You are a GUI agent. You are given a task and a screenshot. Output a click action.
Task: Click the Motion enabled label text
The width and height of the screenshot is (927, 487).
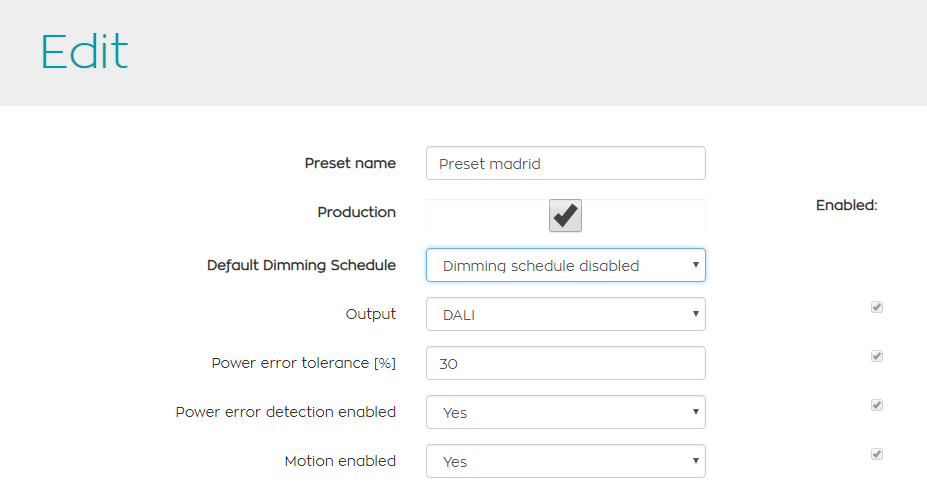point(340,461)
